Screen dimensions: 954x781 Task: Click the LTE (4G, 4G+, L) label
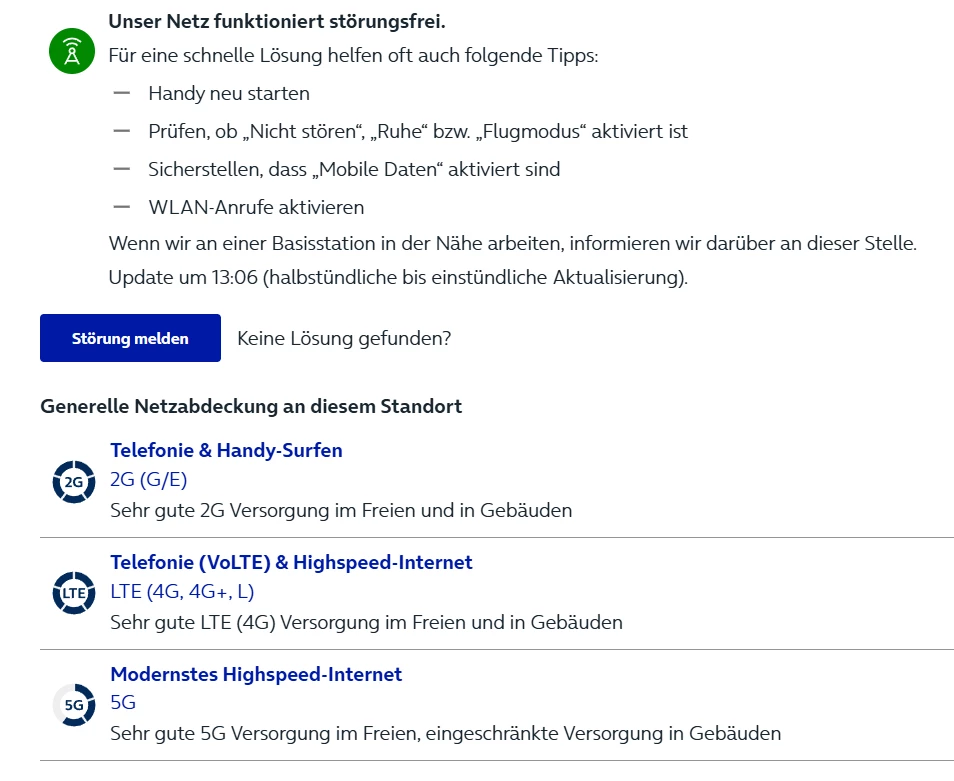[182, 592]
